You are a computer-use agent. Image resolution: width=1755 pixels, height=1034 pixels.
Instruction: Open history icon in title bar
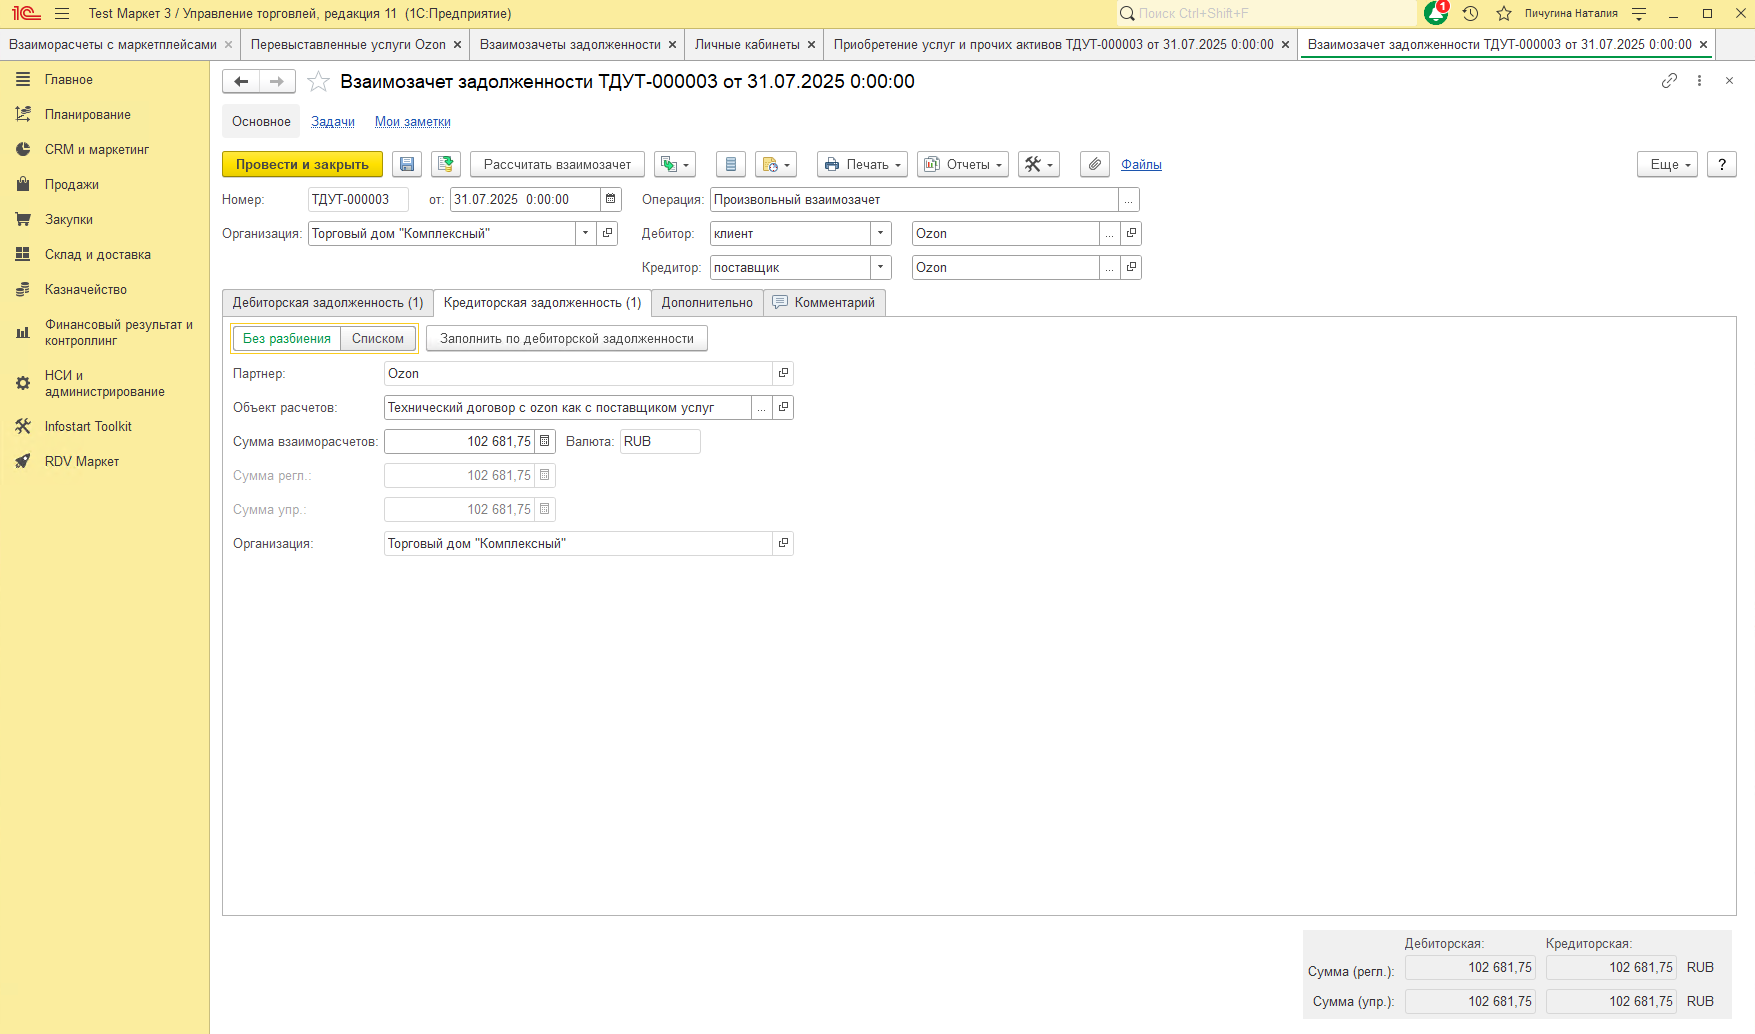(1470, 13)
